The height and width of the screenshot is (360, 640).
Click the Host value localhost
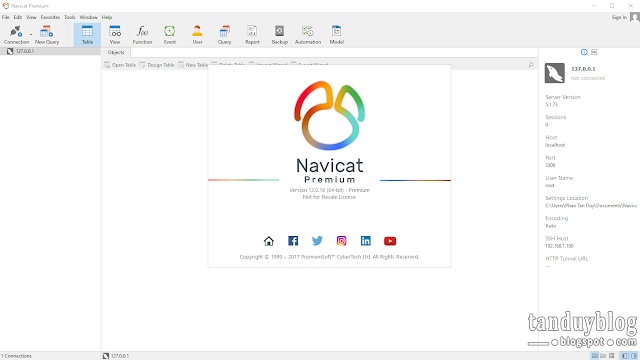[x=555, y=145]
